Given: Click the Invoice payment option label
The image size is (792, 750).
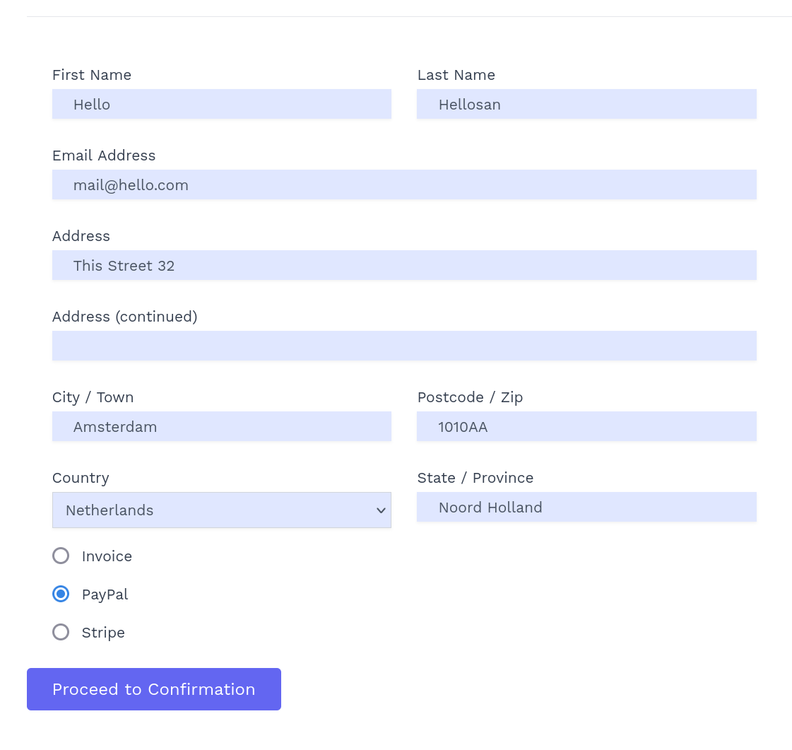Looking at the screenshot, I should (107, 556).
